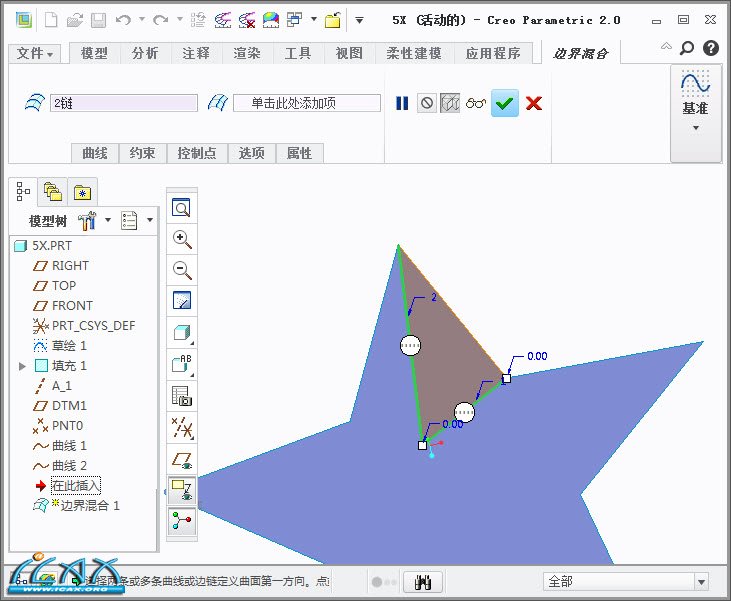Toggle the verify mode glasses icon
Screen dimensions: 731x601
tap(476, 103)
